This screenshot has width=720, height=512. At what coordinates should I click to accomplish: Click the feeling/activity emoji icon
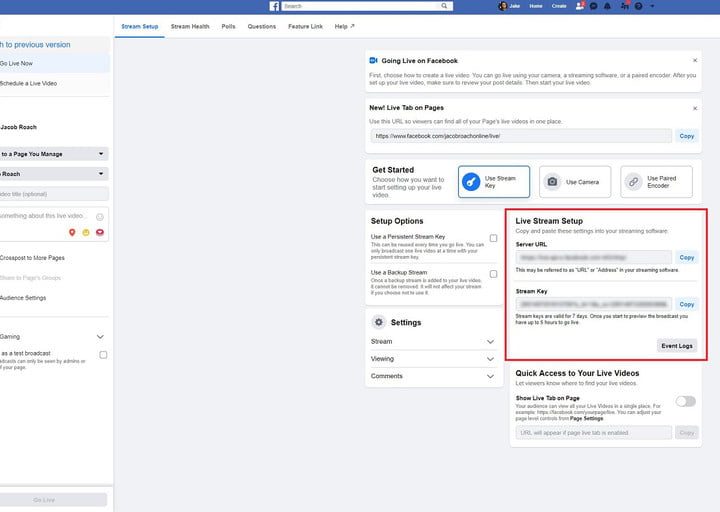86,232
